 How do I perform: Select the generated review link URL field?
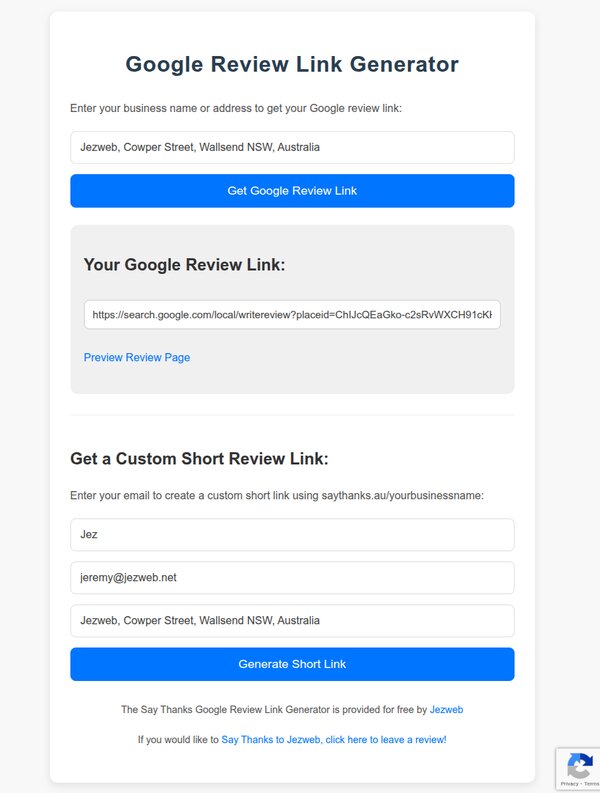click(x=292, y=314)
